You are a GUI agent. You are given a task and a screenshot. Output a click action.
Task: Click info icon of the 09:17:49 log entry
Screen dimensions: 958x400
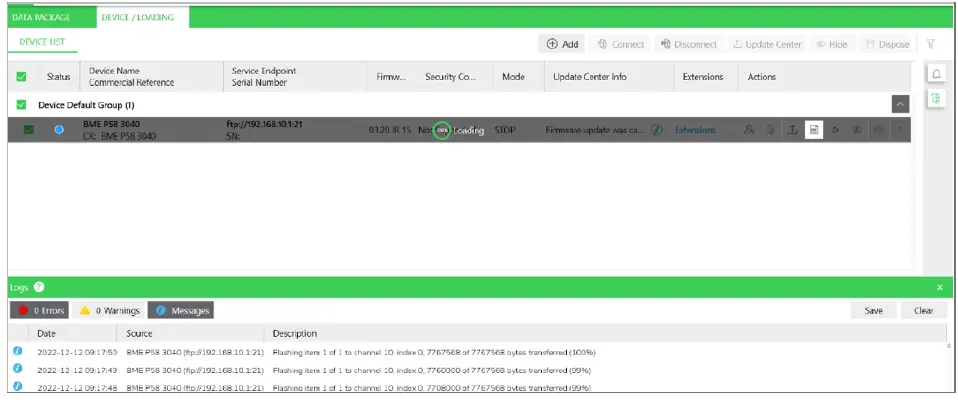(x=18, y=369)
